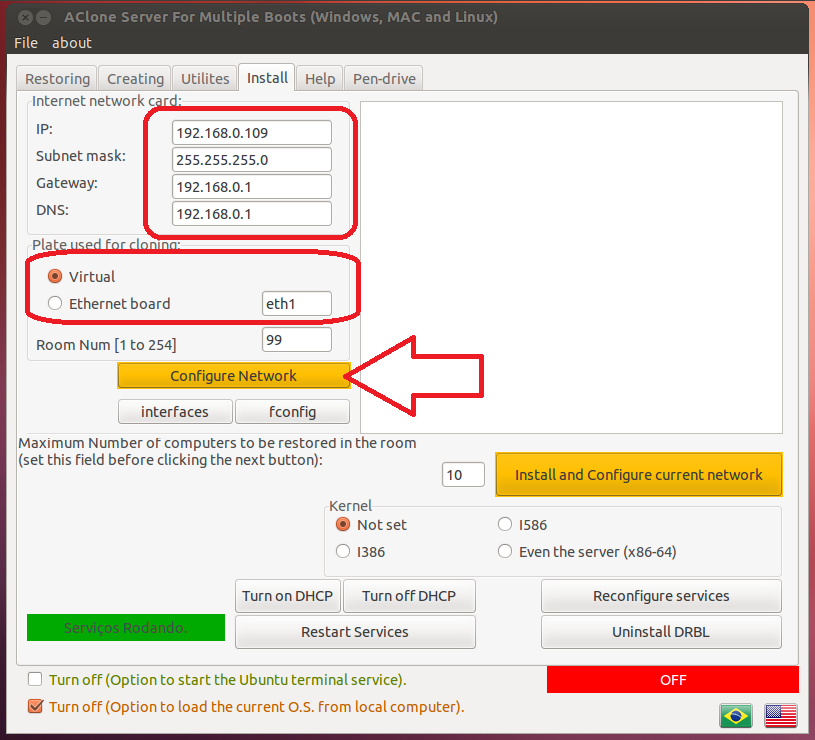Minimize the AClone Server window
Screen dimensions: 815x740
pyautogui.click(x=44, y=18)
